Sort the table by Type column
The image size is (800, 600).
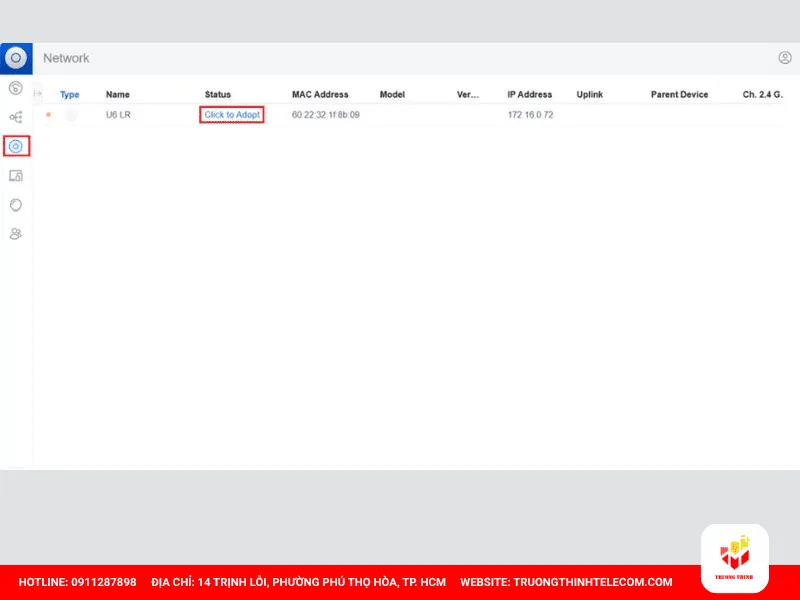[x=69, y=94]
